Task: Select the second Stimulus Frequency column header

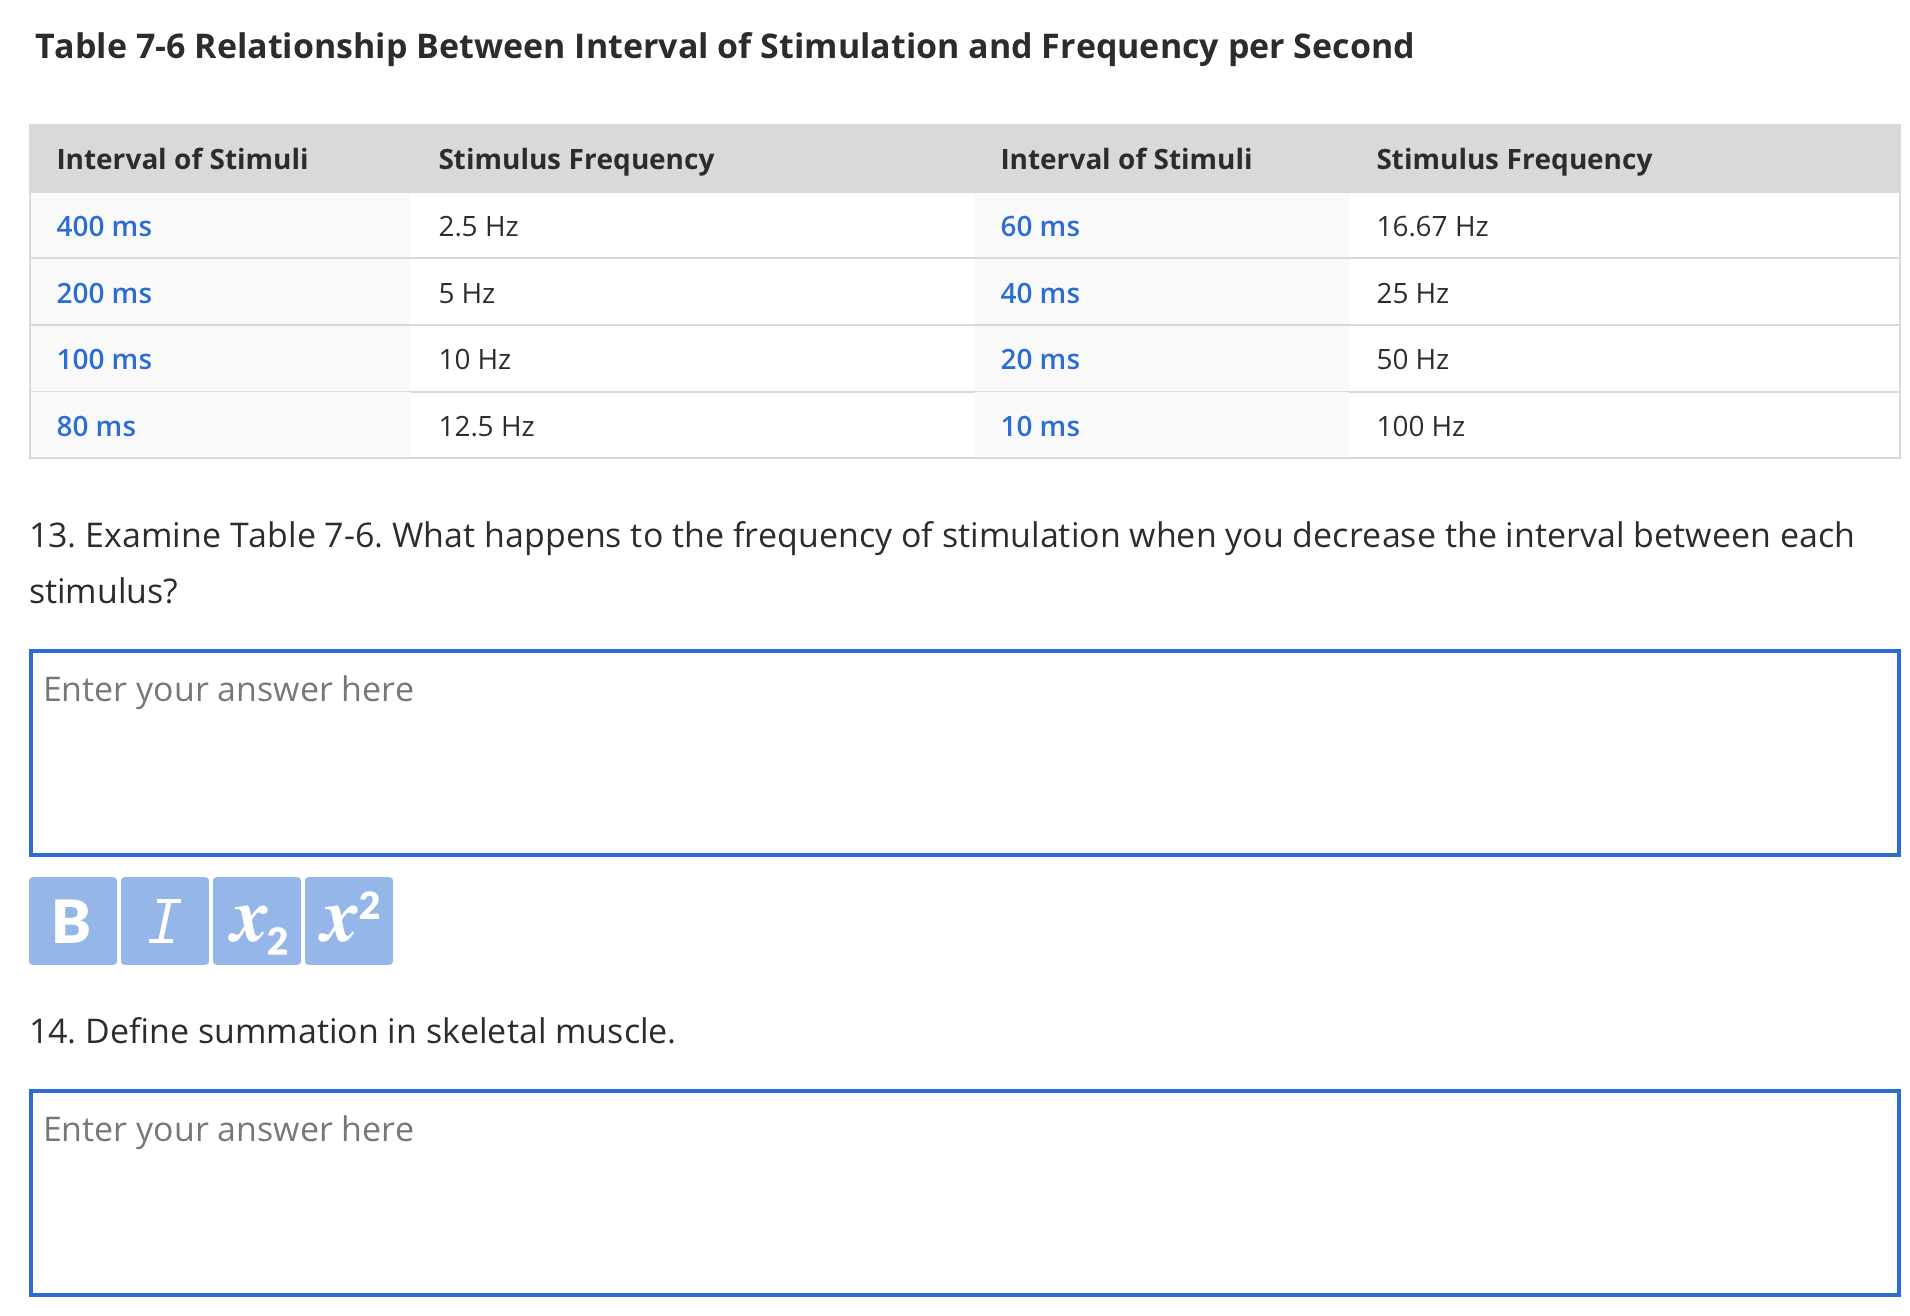Action: tap(1514, 159)
